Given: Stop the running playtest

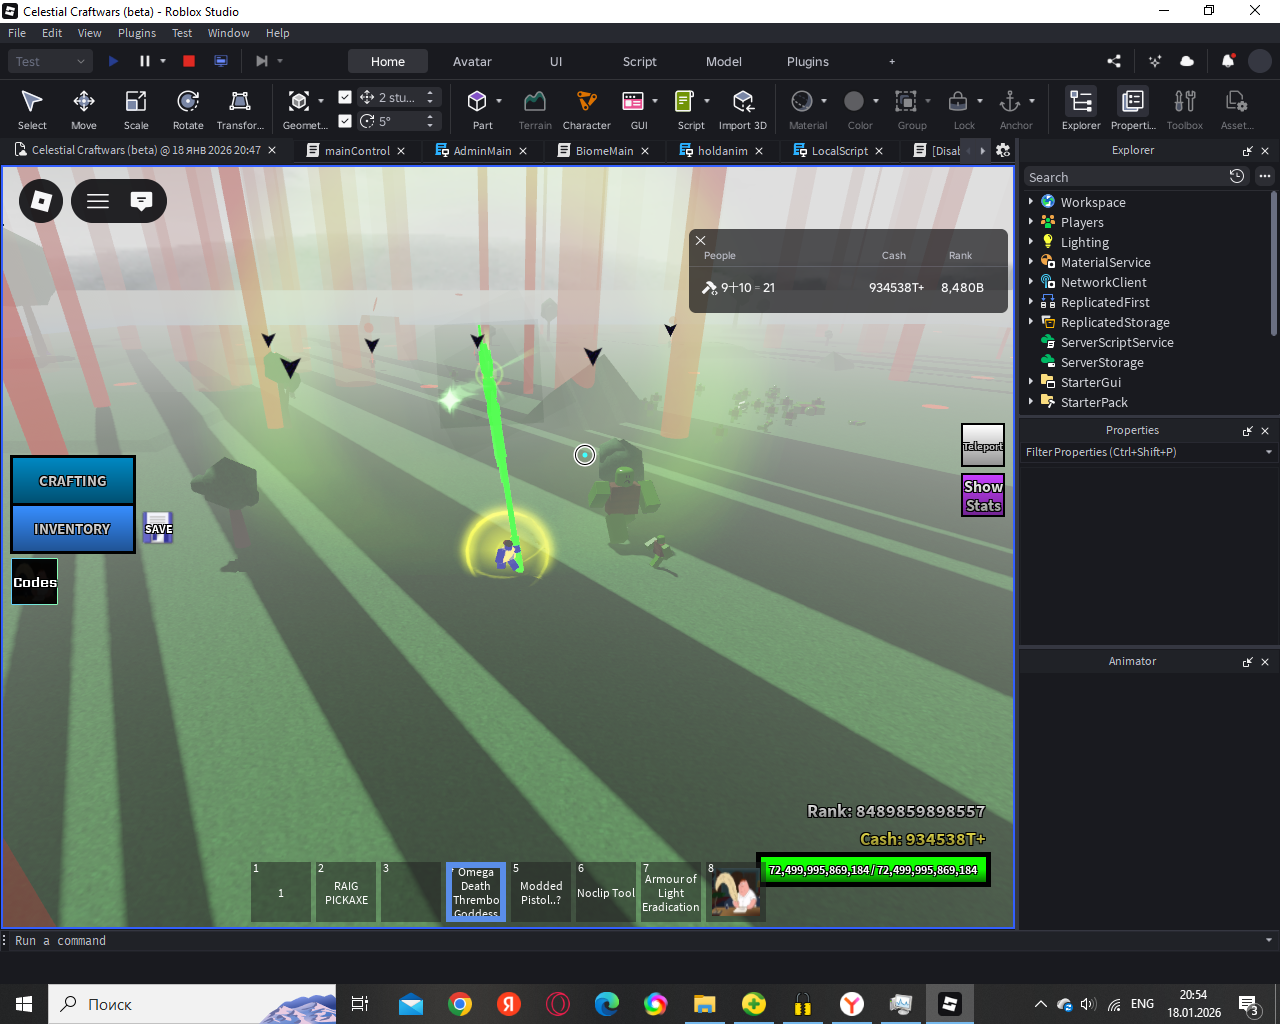Looking at the screenshot, I should coord(189,61).
